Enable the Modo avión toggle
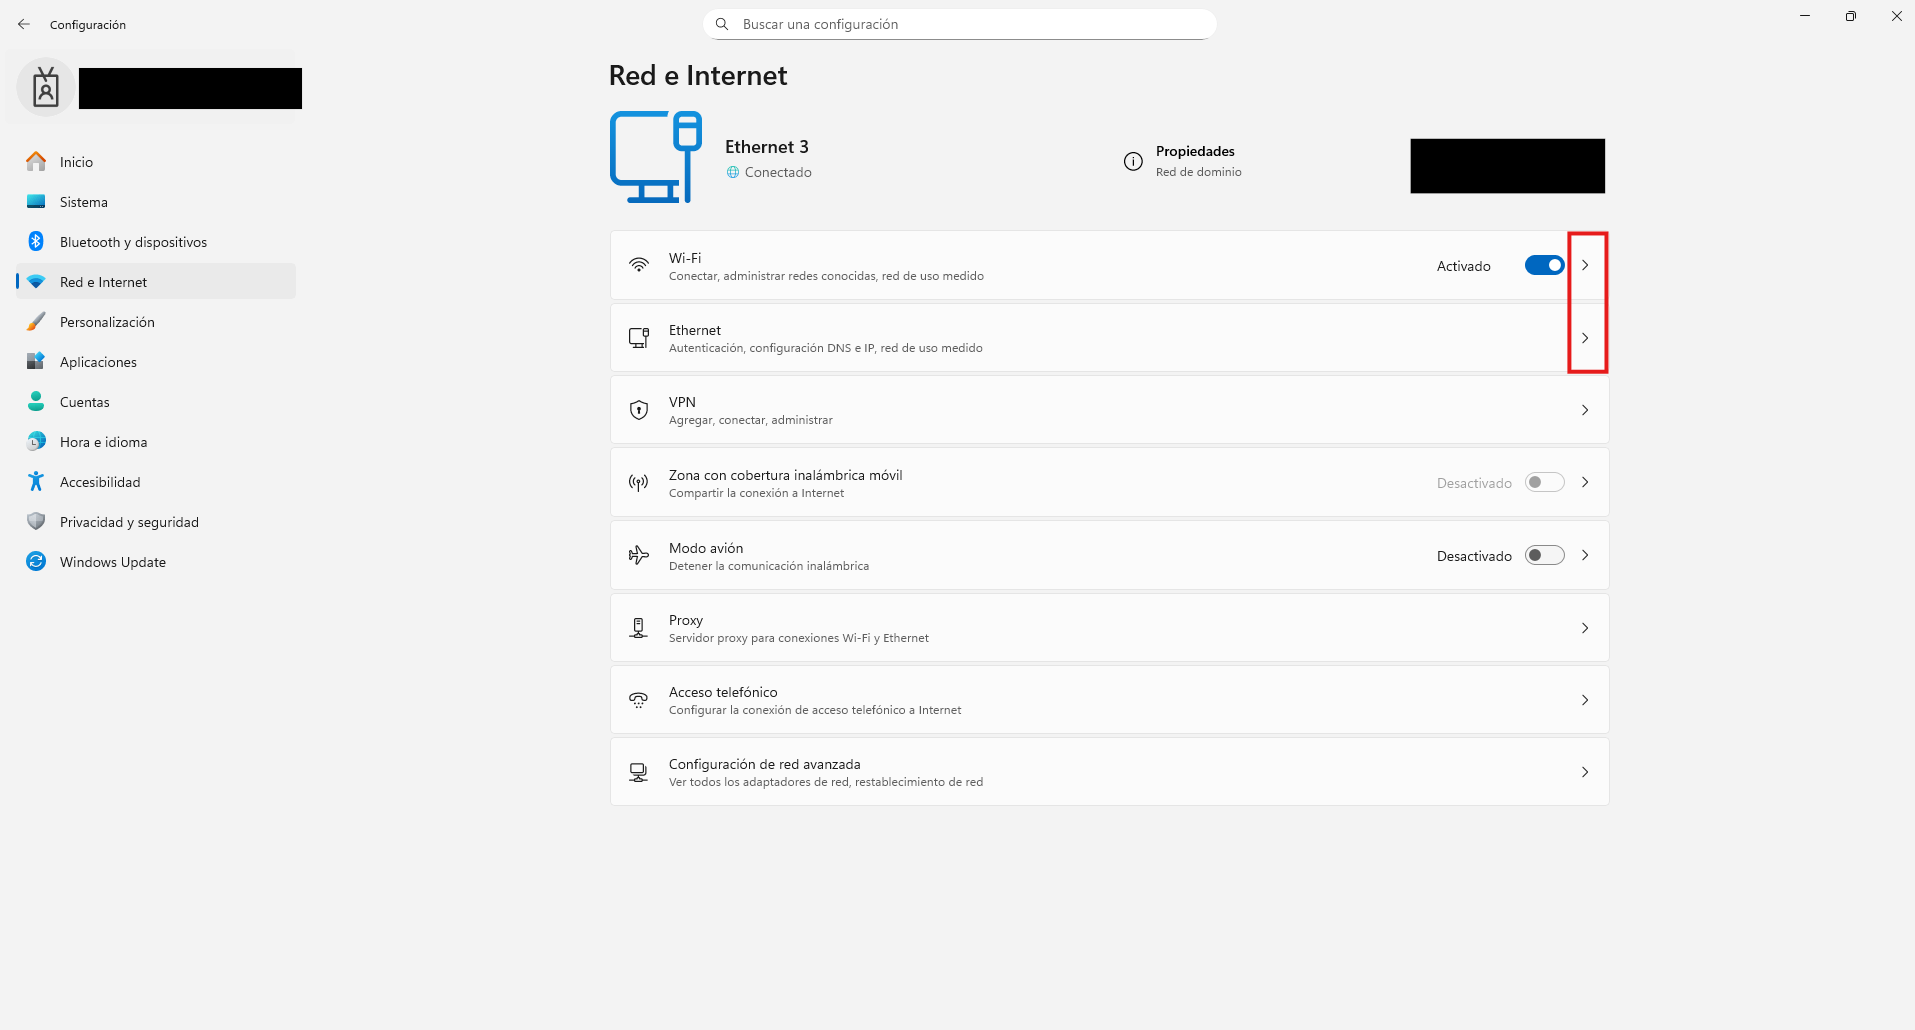Screen dimensions: 1915x1030 1544,555
